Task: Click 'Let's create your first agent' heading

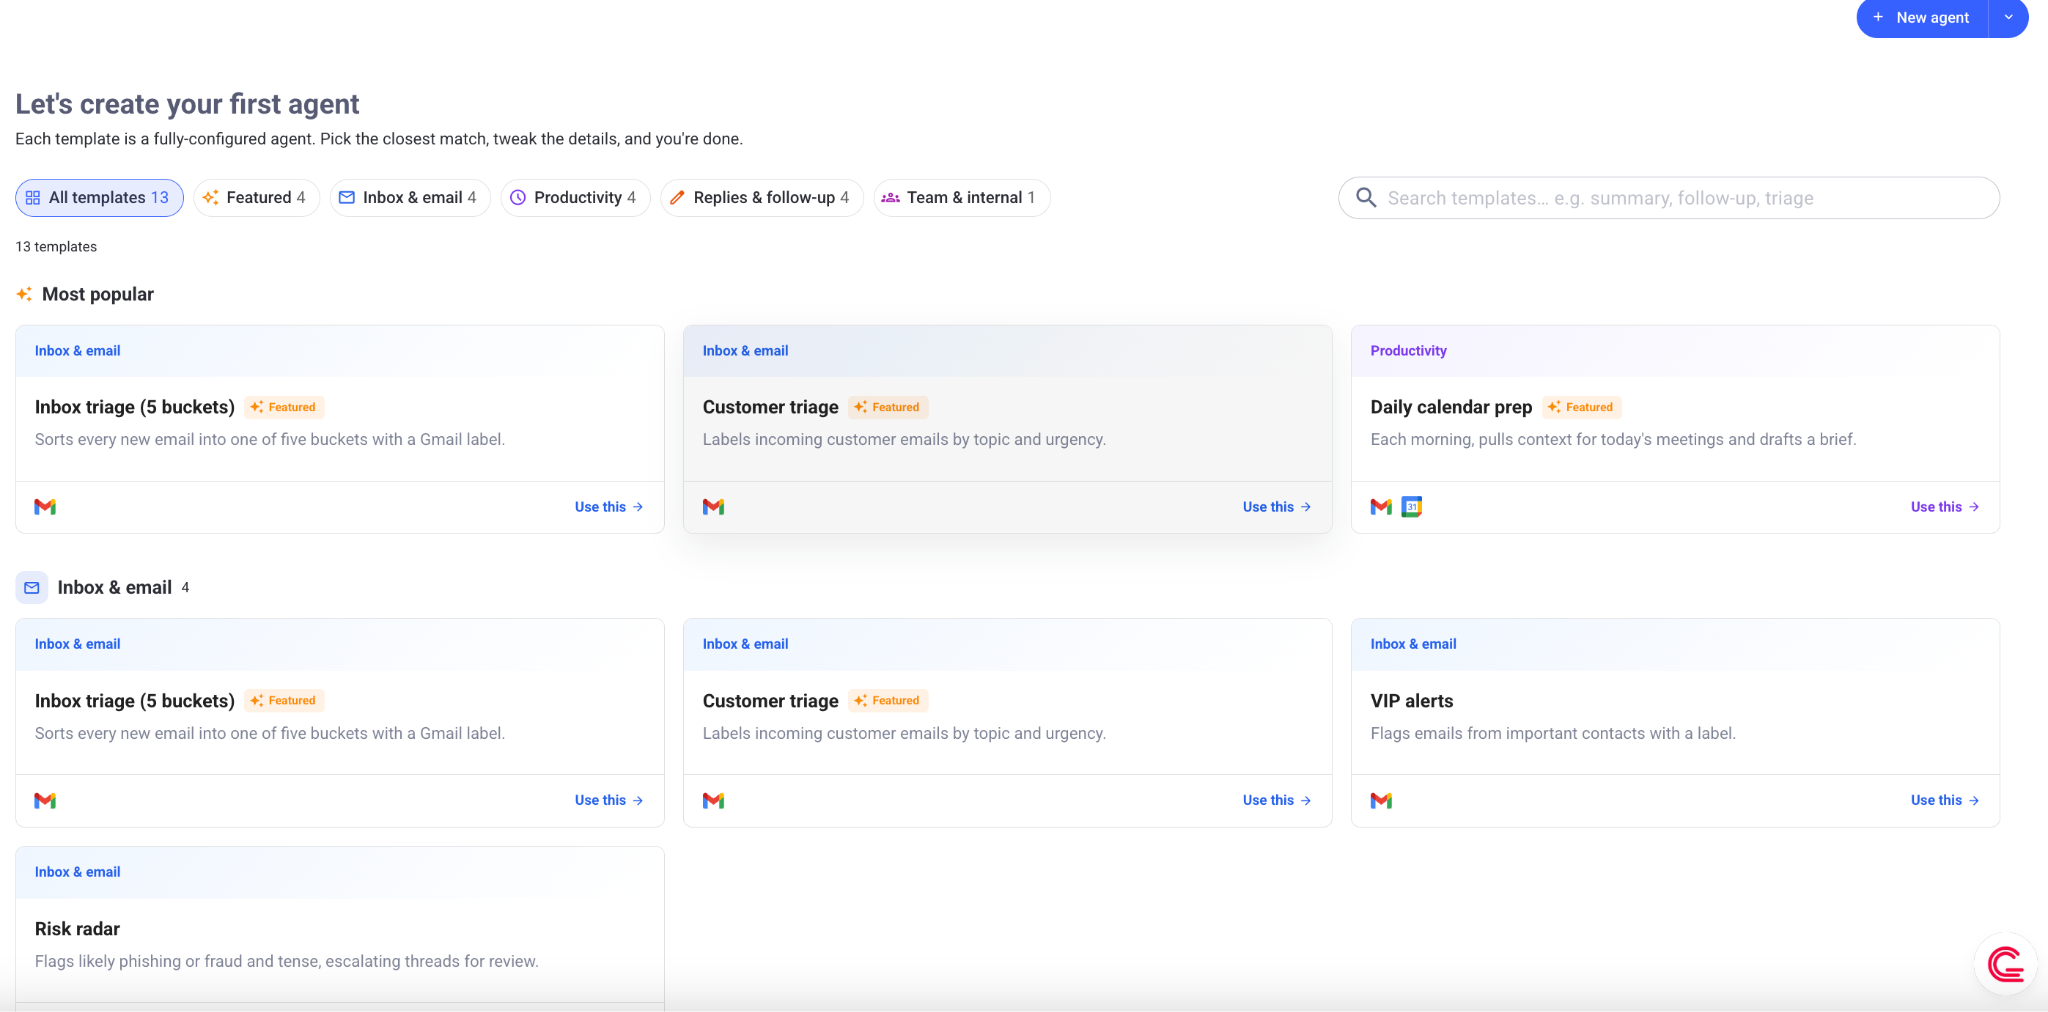Action: coord(187,104)
